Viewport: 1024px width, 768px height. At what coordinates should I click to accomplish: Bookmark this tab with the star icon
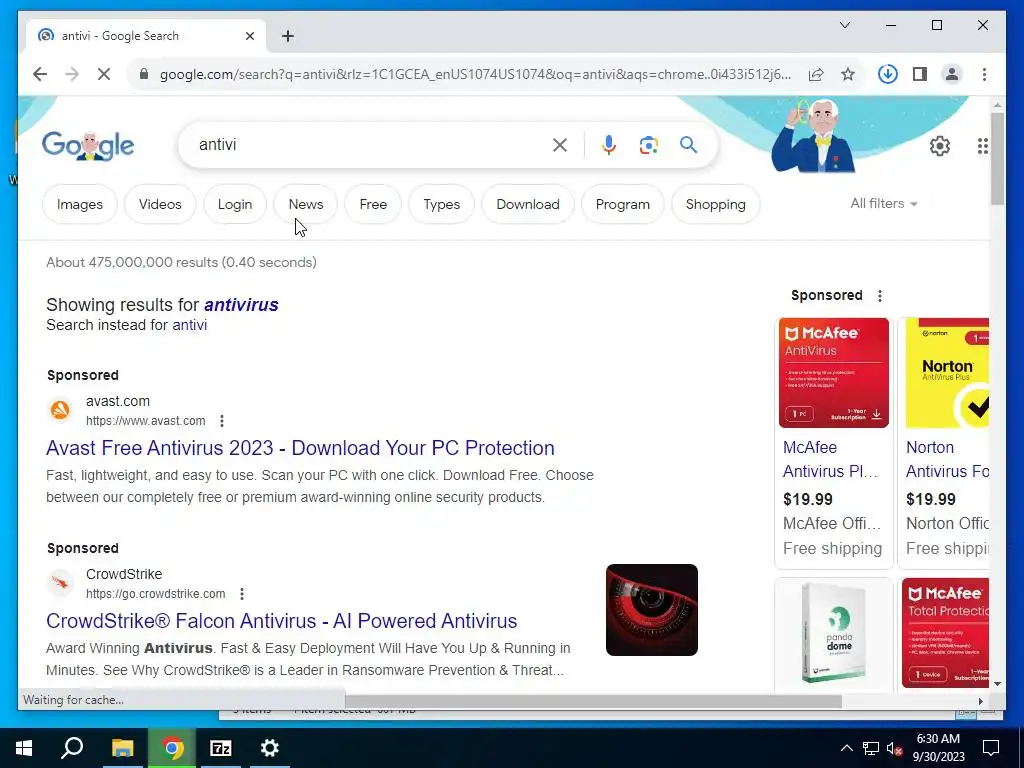click(x=848, y=74)
